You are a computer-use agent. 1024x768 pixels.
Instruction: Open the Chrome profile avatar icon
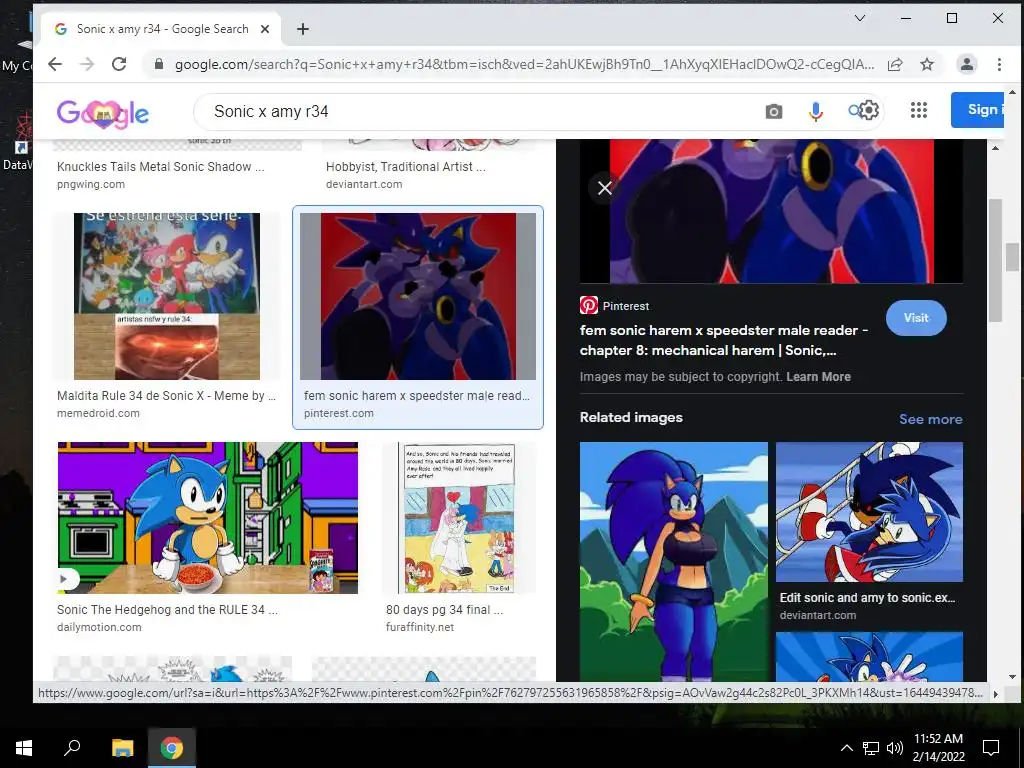click(x=967, y=64)
